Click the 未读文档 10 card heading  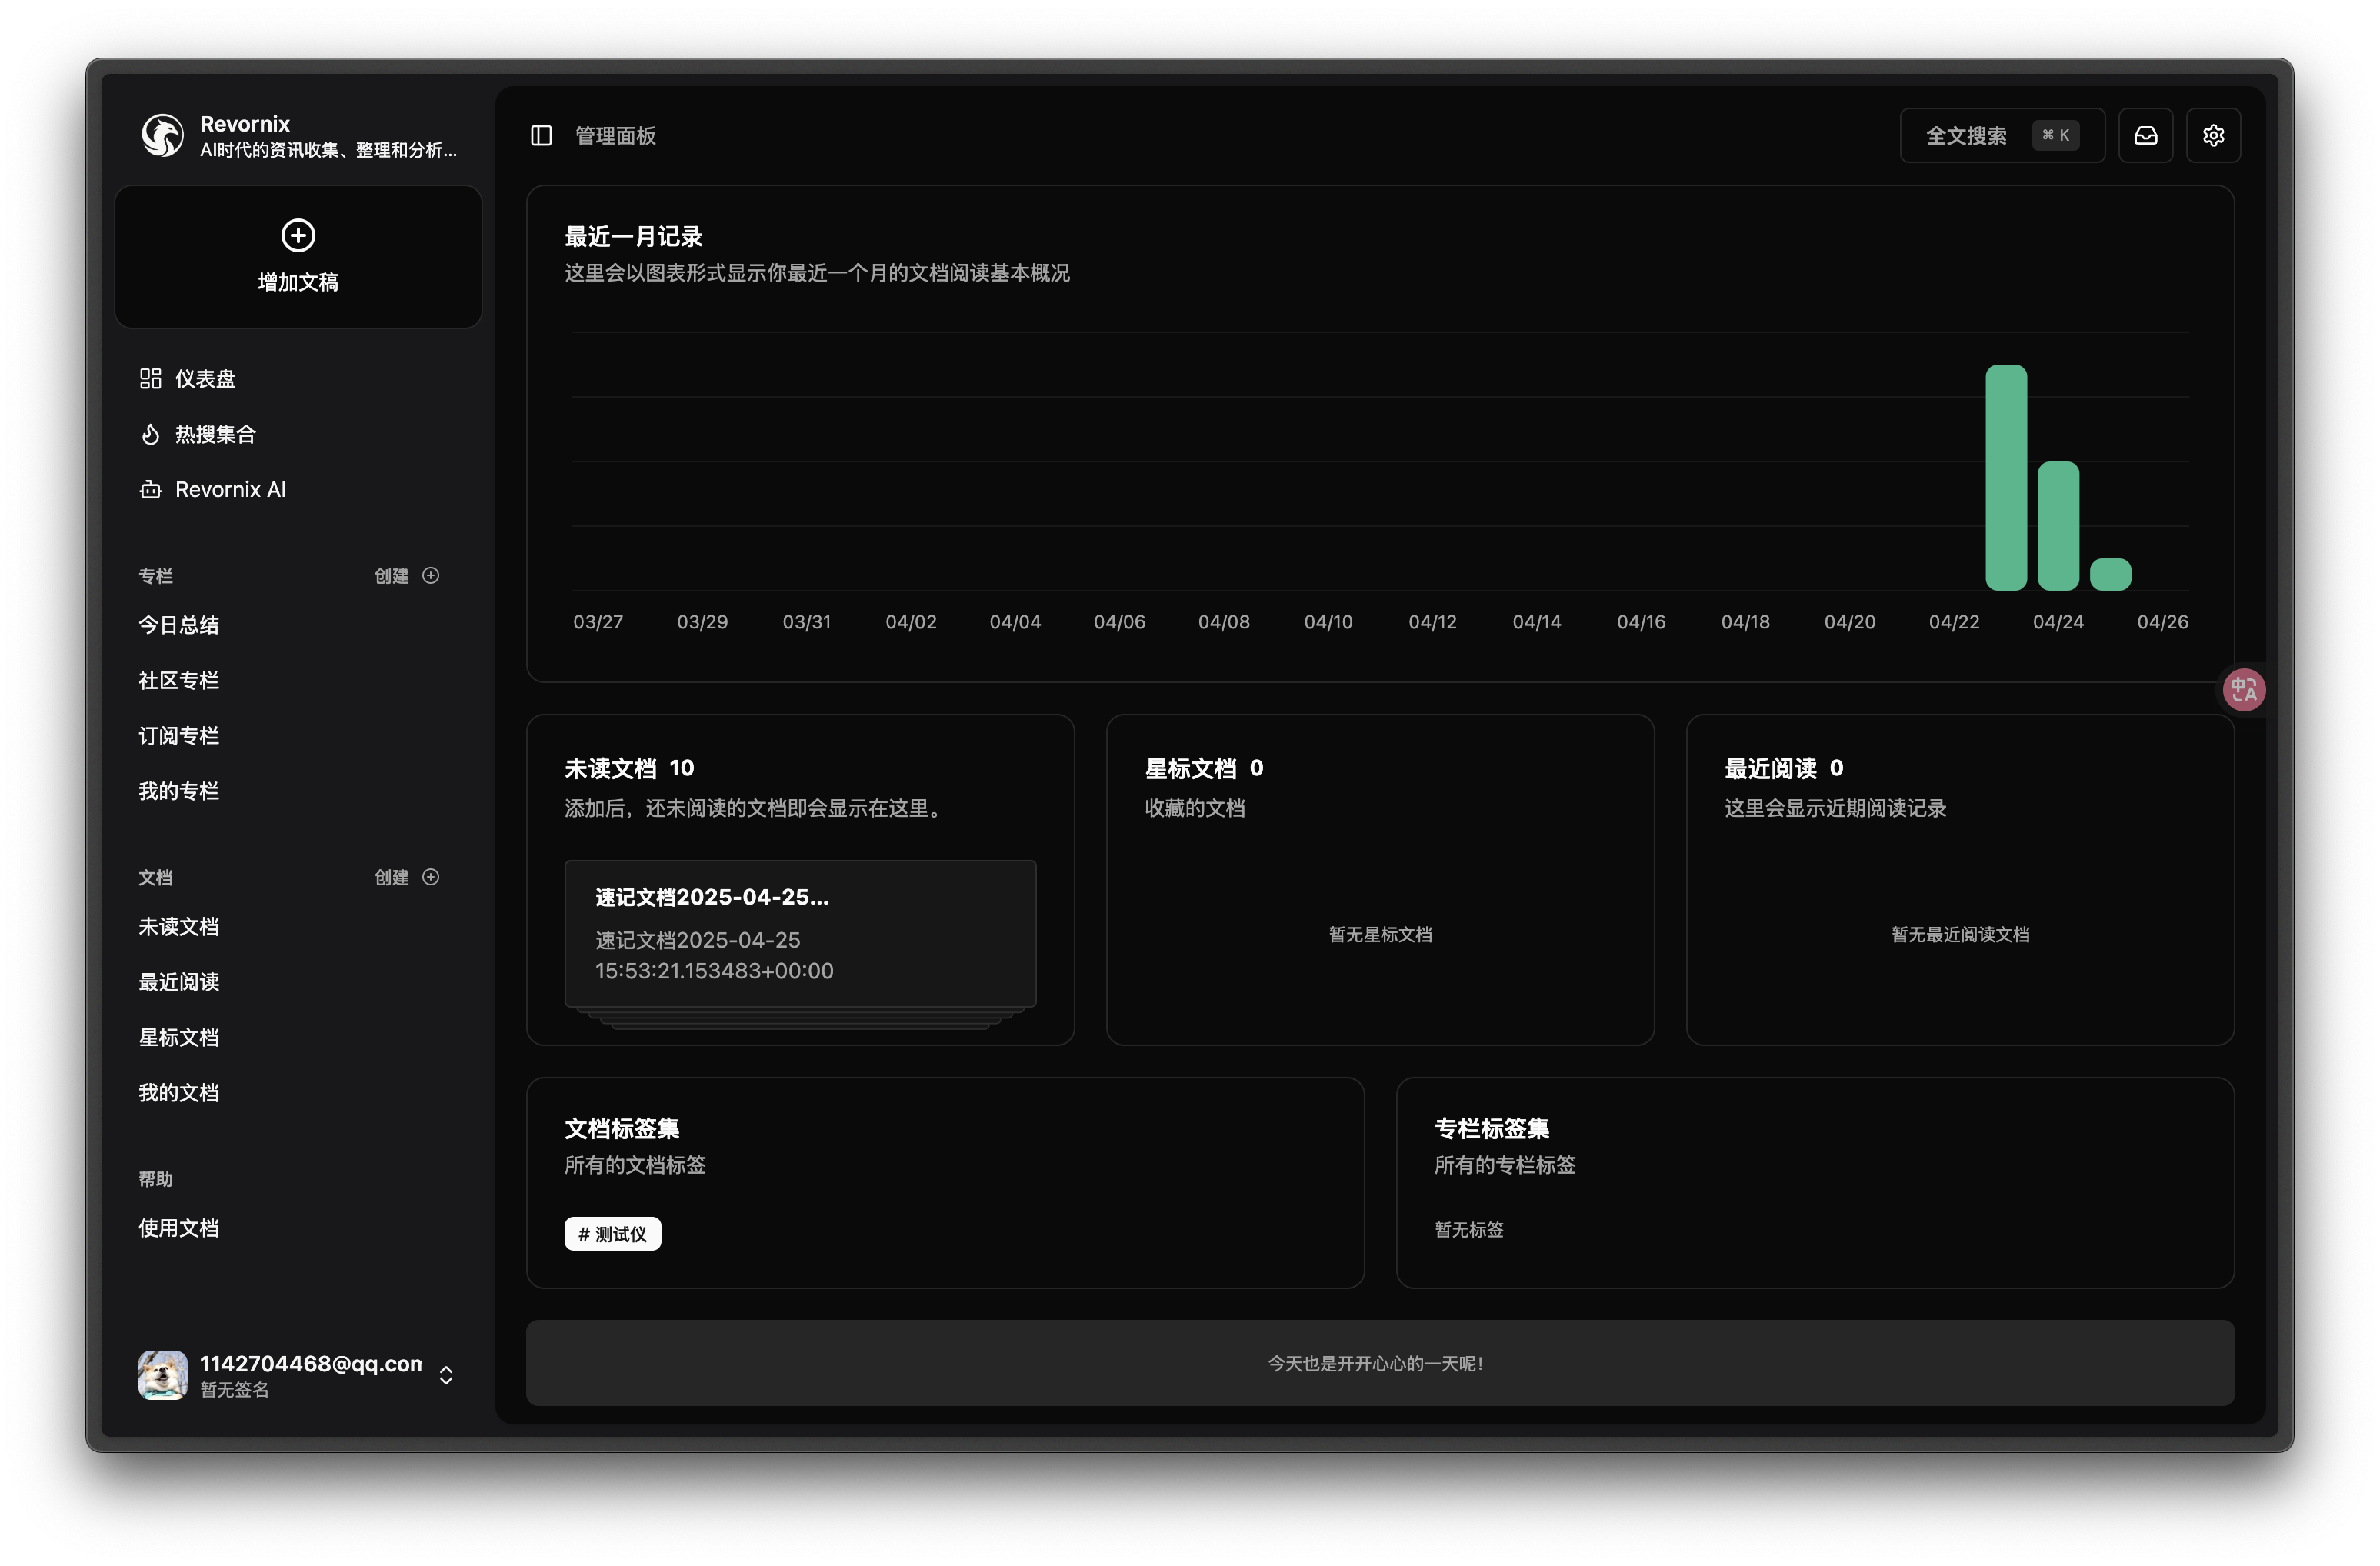pos(629,768)
